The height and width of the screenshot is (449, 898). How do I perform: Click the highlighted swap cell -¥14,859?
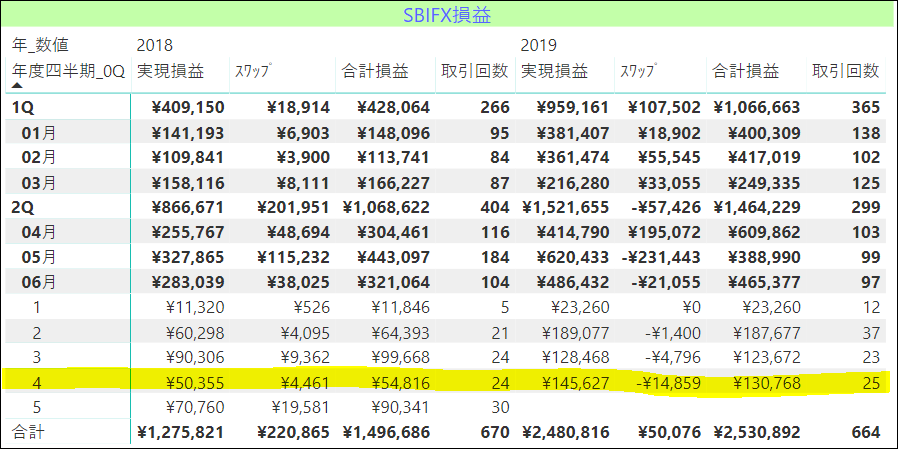pyautogui.click(x=668, y=383)
